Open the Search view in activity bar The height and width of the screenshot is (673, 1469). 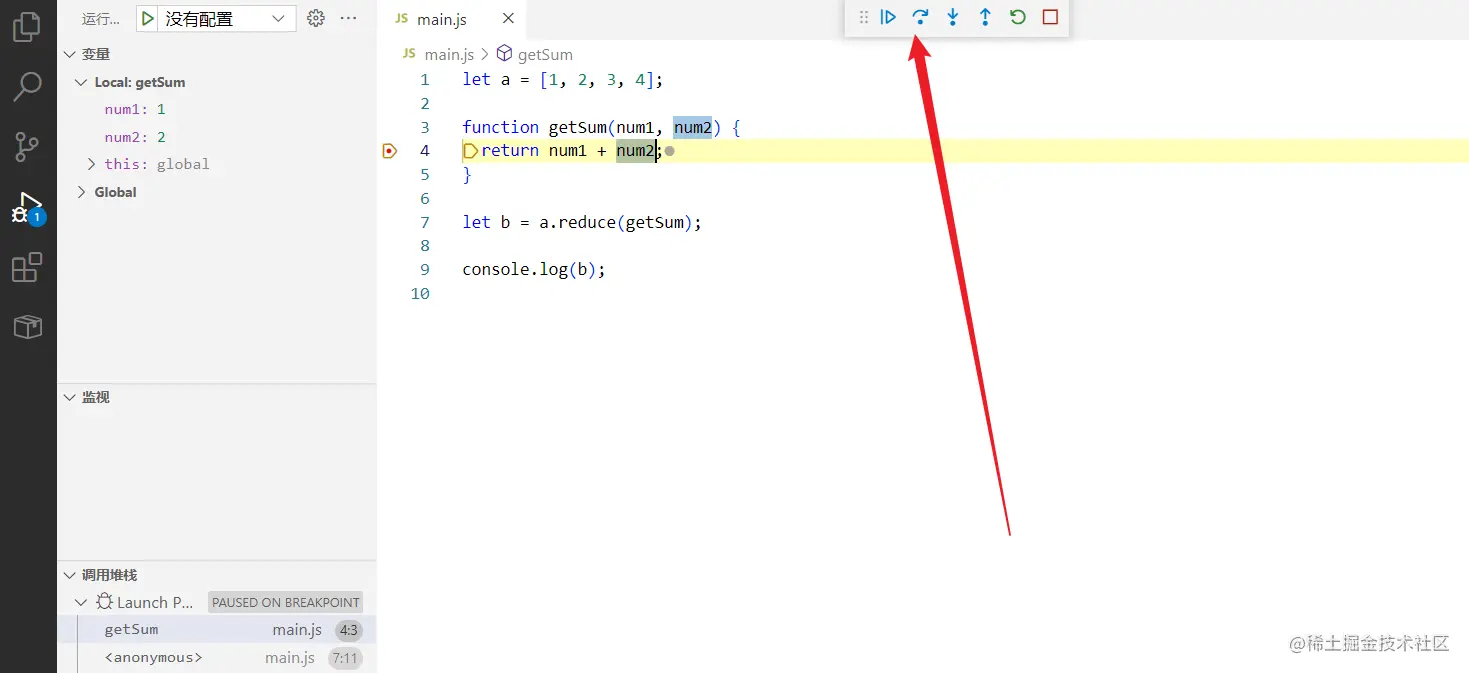[x=27, y=86]
